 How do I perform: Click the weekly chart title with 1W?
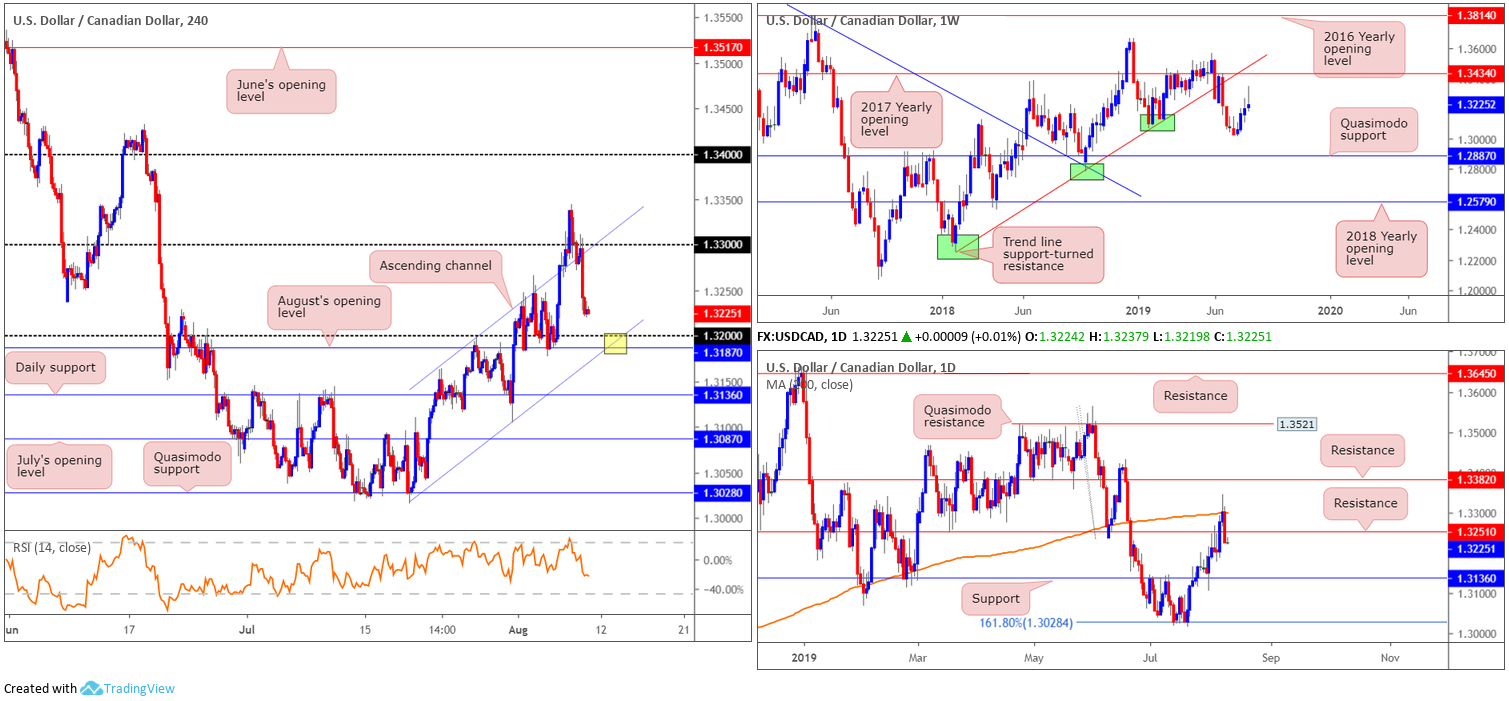pos(864,20)
